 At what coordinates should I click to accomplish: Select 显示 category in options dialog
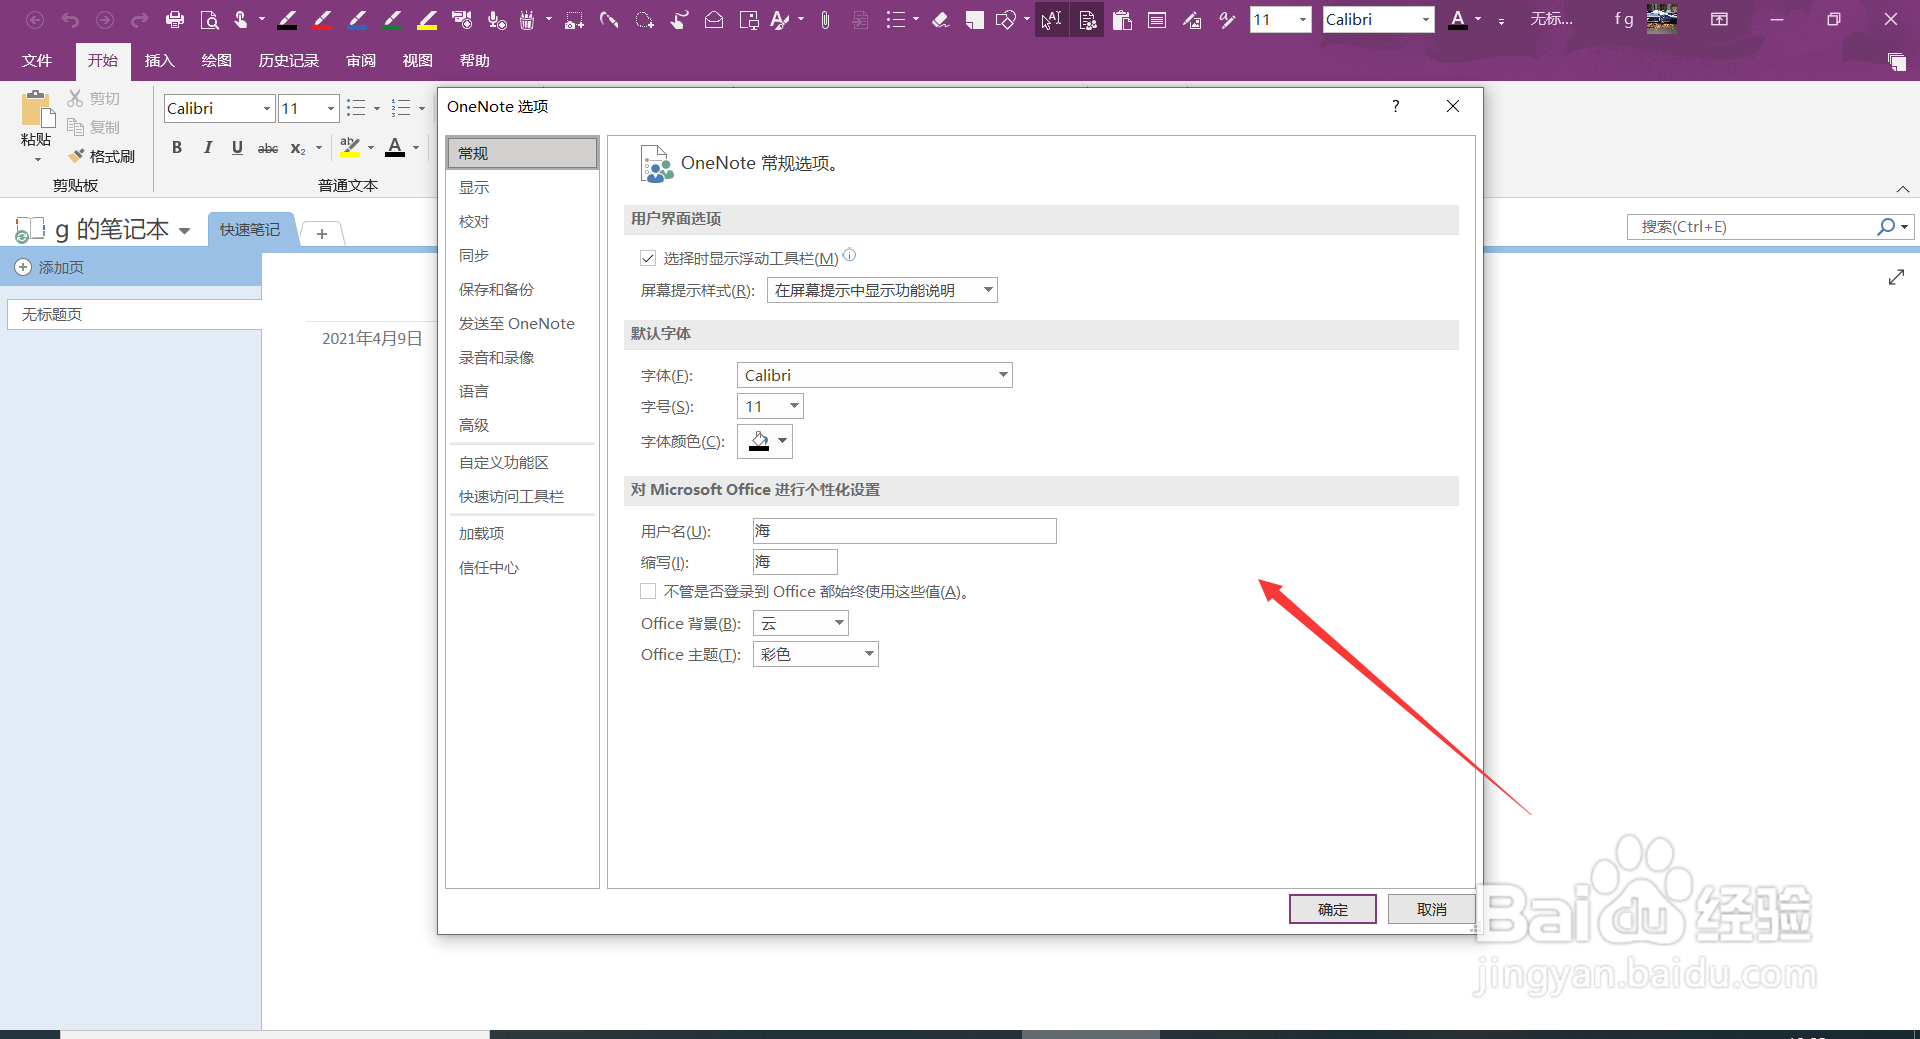(522, 187)
